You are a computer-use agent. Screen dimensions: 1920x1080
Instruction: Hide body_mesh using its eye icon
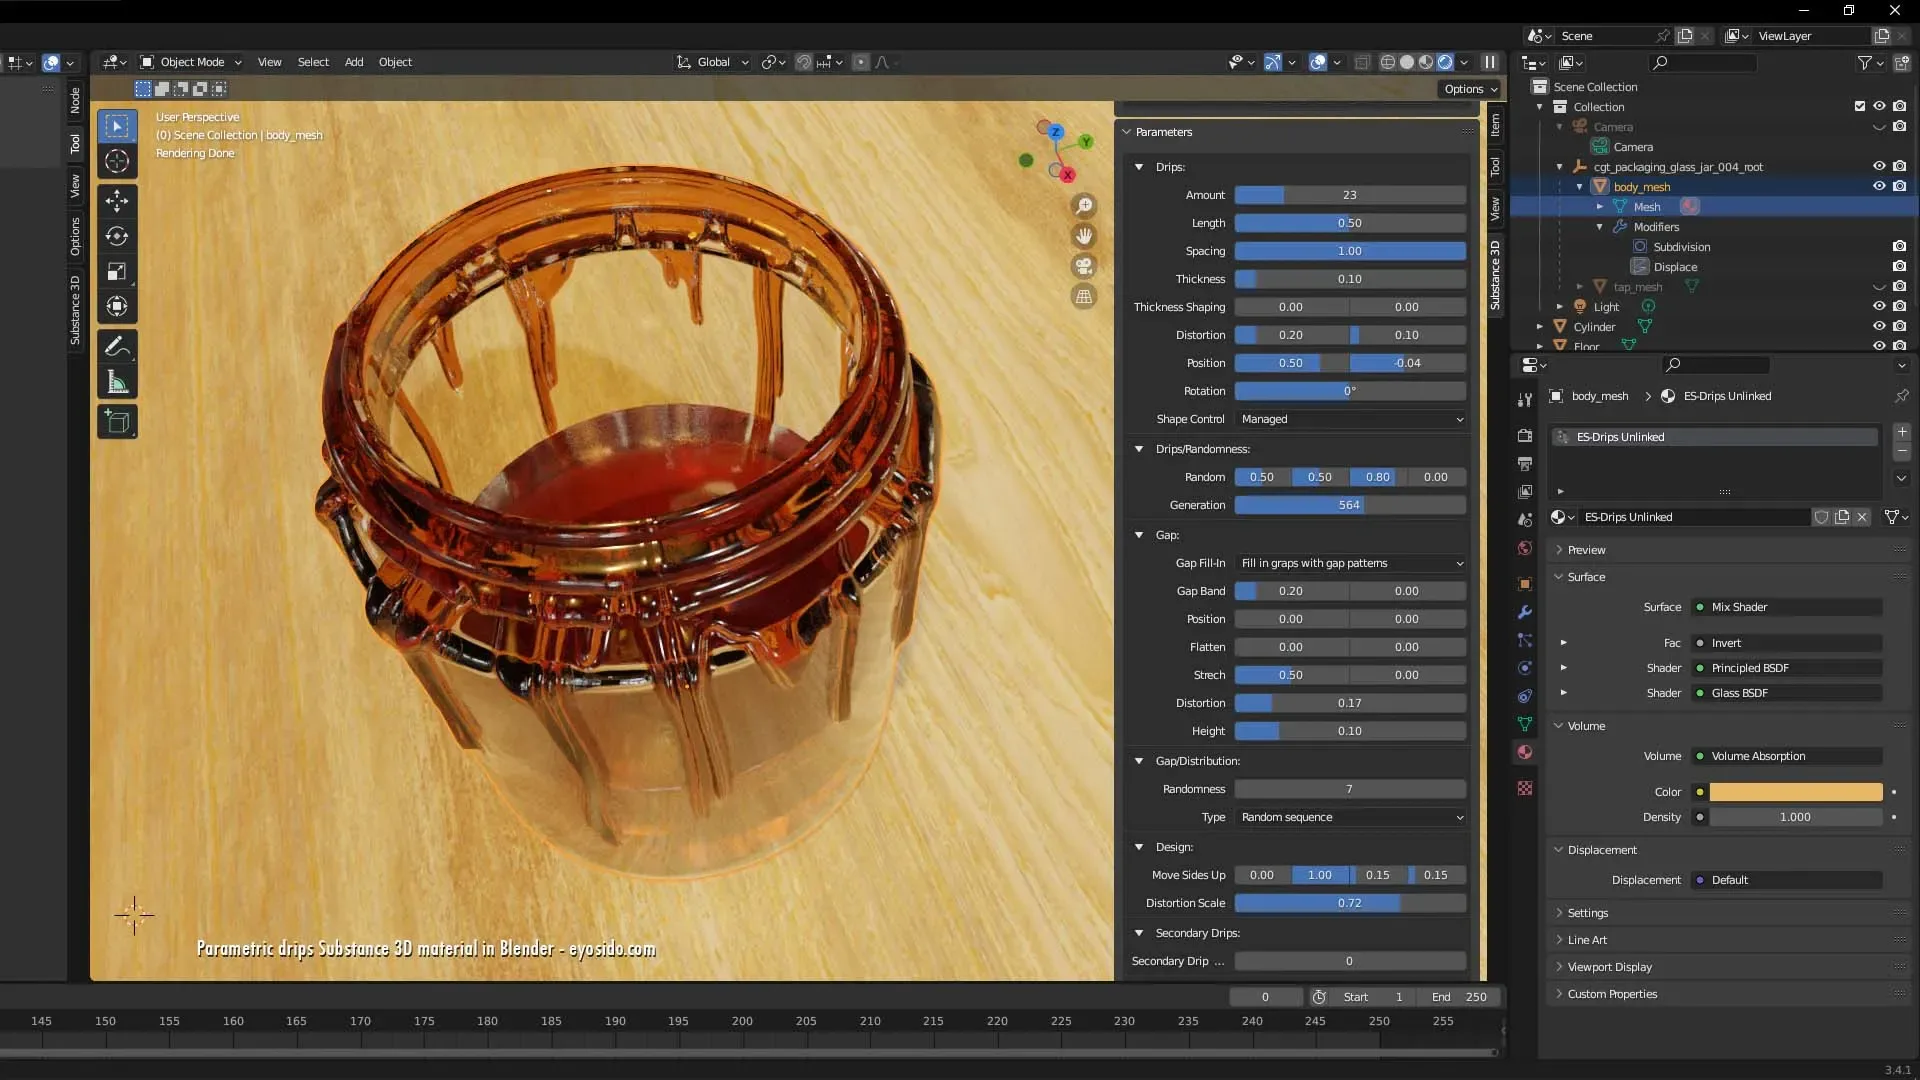1879,186
